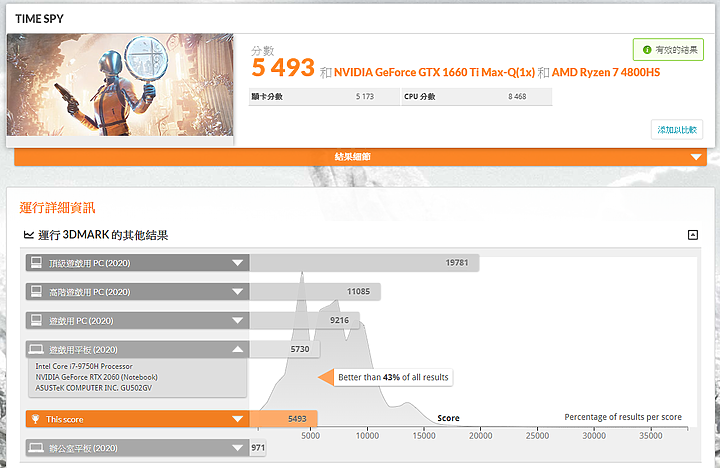This screenshot has height=468, width=720.
Task: Expand the 頂級遊戲用 PC (2020) row arrow
Action: click(x=237, y=263)
